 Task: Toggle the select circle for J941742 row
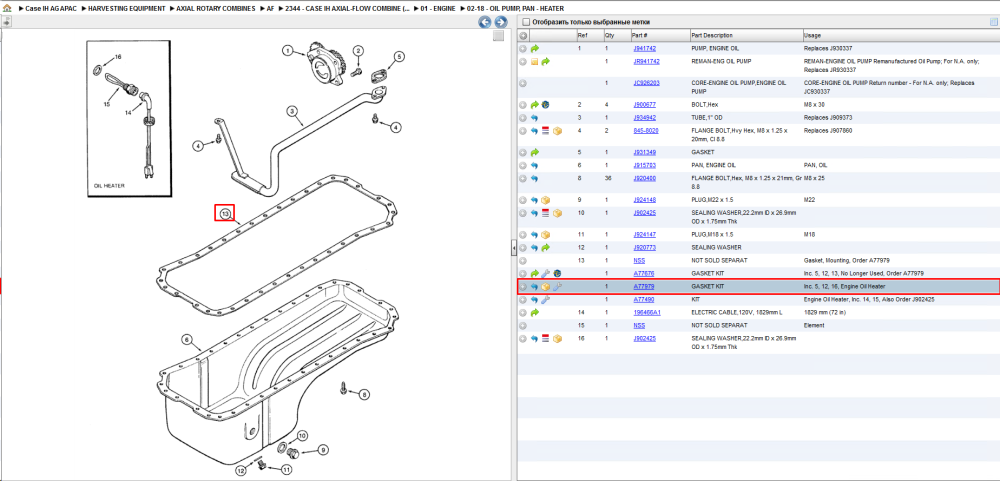(523, 48)
